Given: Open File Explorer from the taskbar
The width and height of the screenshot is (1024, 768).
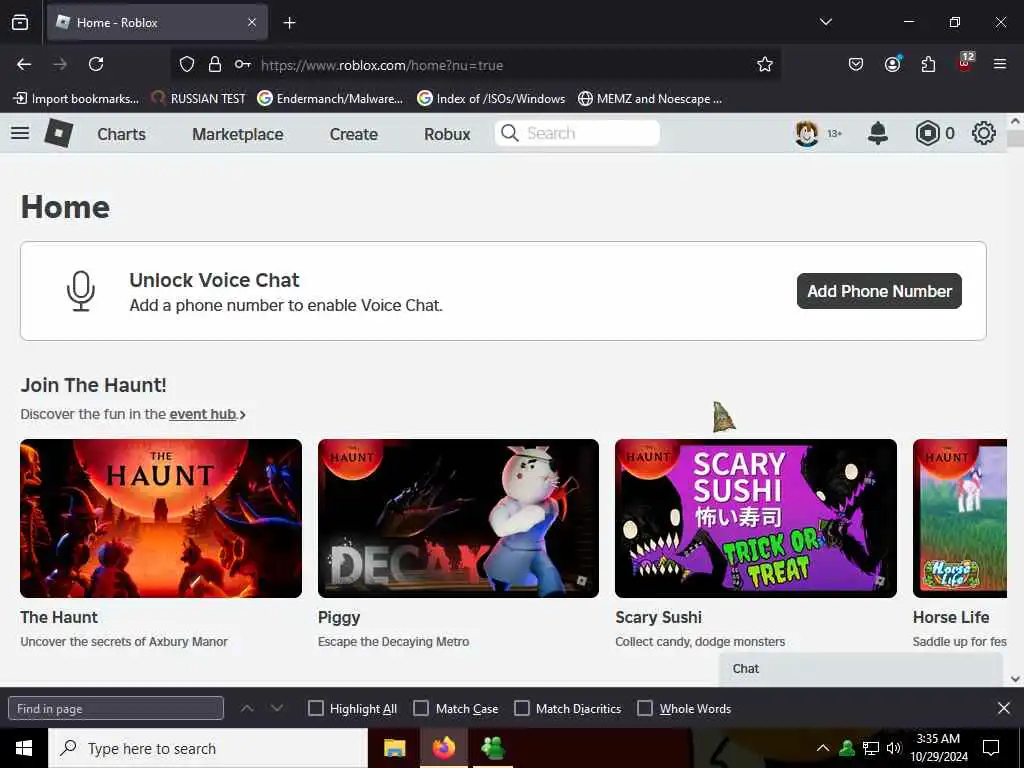Looking at the screenshot, I should 394,748.
